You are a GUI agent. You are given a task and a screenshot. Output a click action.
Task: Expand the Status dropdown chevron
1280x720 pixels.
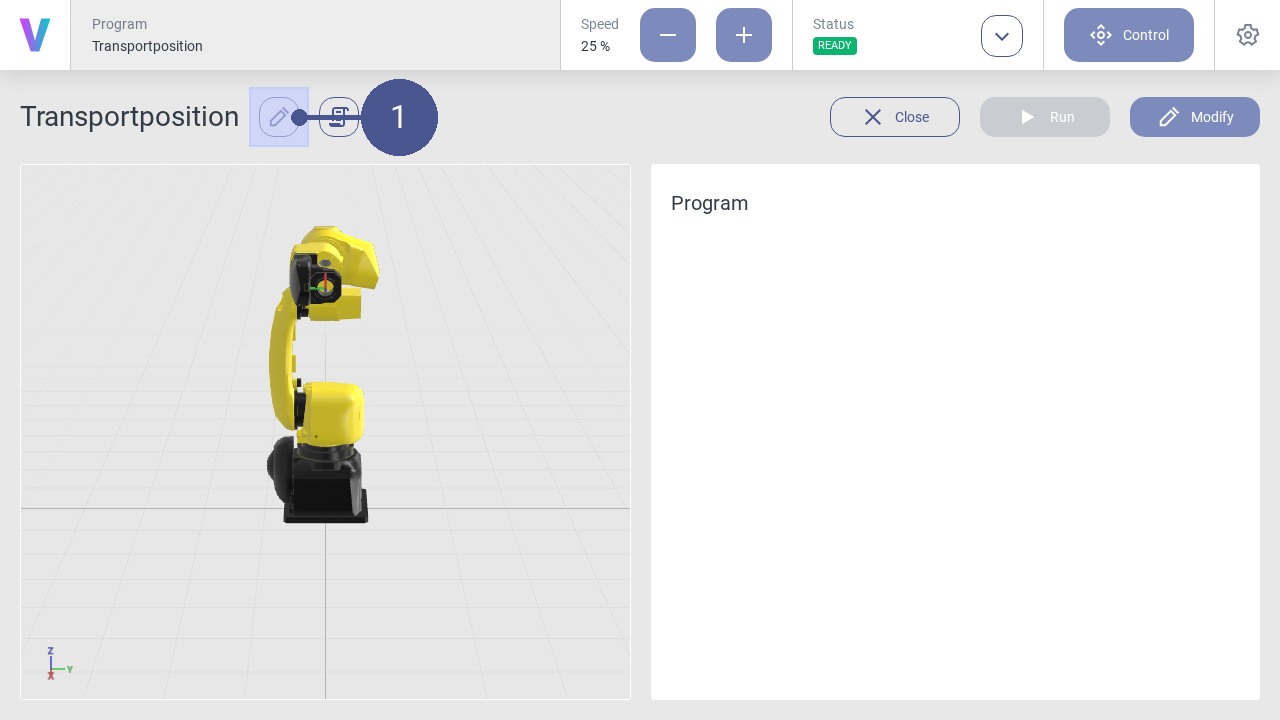coord(1002,36)
